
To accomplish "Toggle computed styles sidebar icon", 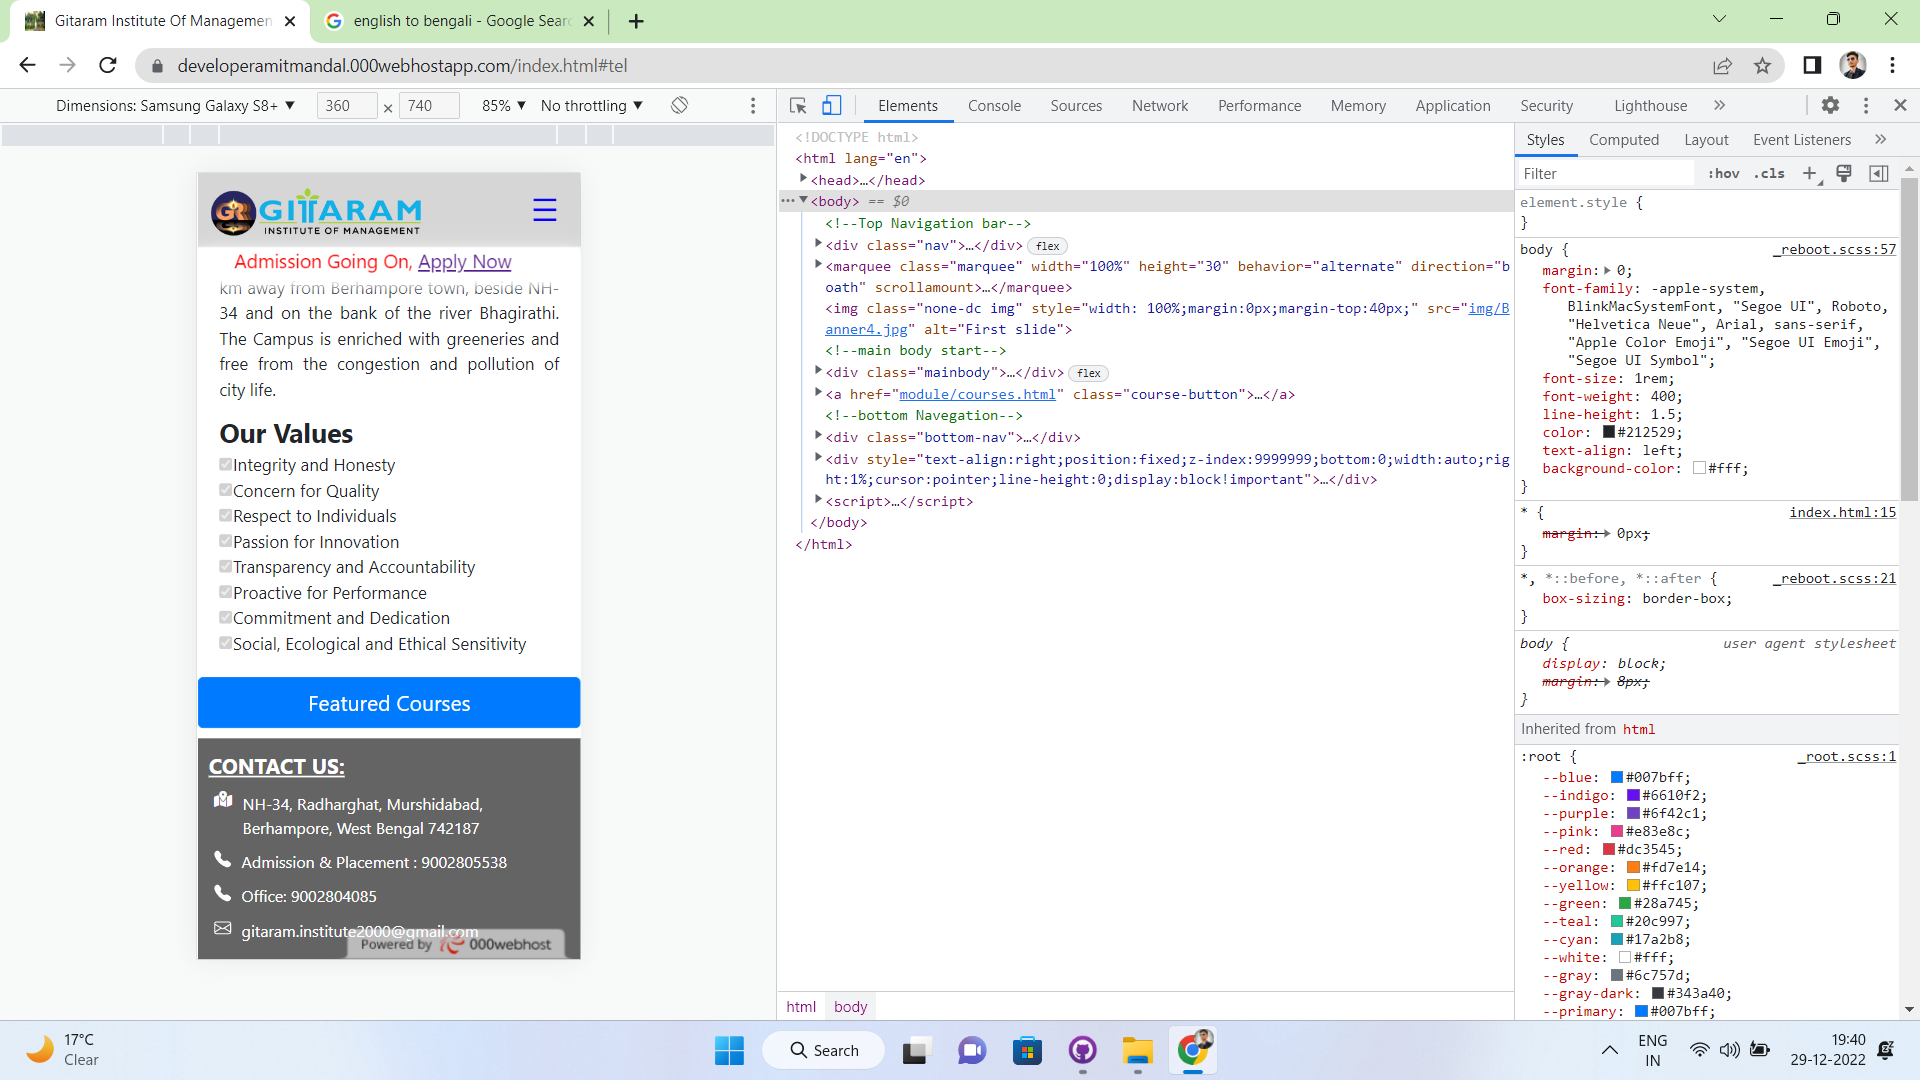I will [1879, 174].
